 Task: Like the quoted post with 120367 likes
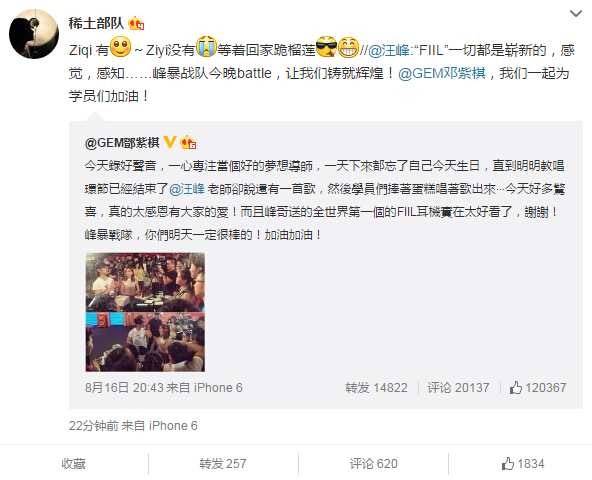[x=538, y=388]
